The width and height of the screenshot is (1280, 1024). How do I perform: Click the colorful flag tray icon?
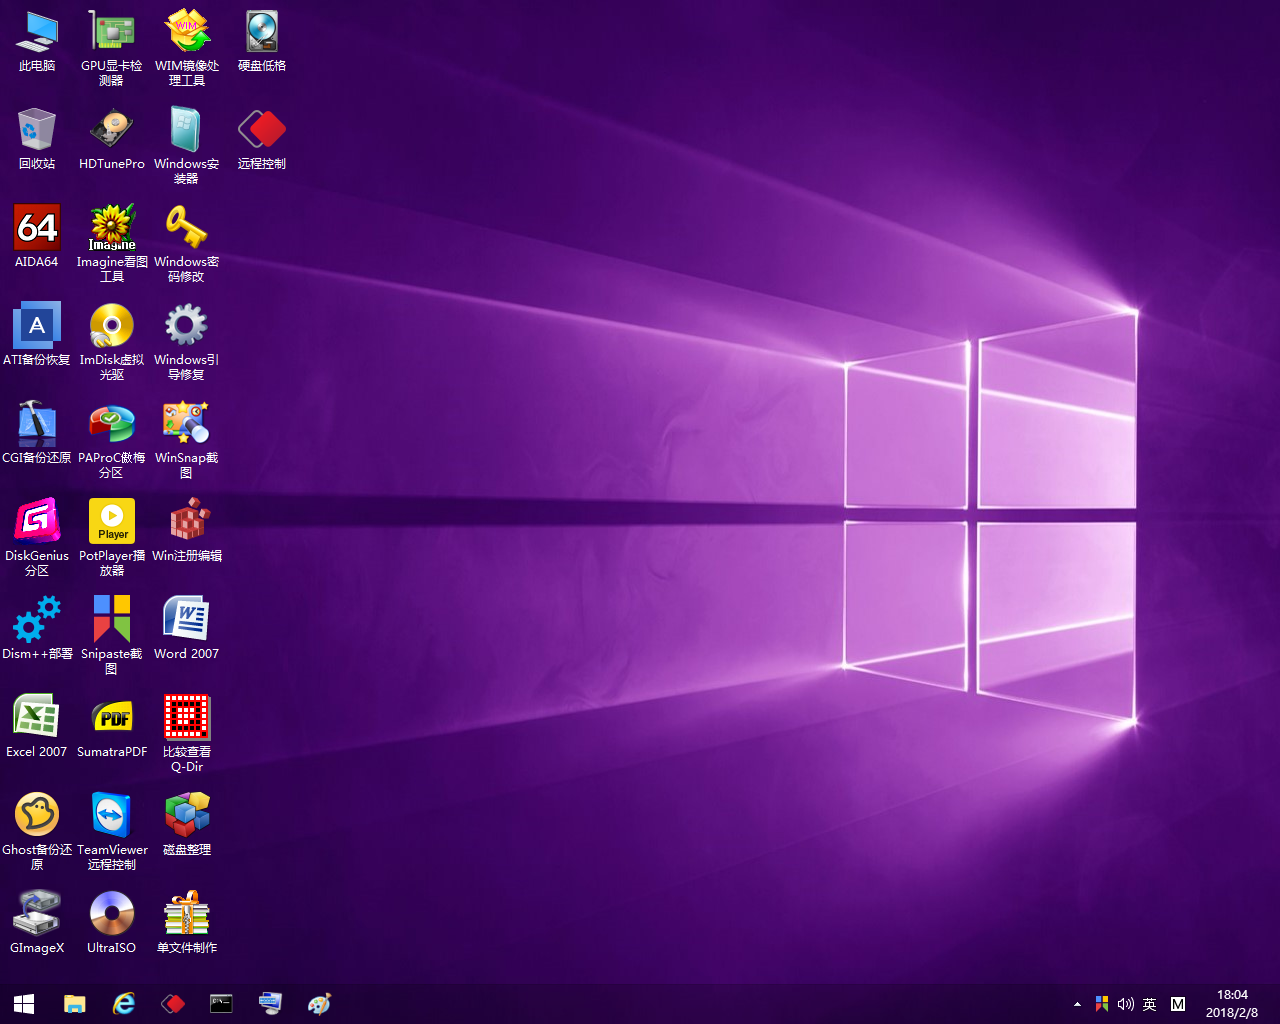(x=1102, y=1004)
